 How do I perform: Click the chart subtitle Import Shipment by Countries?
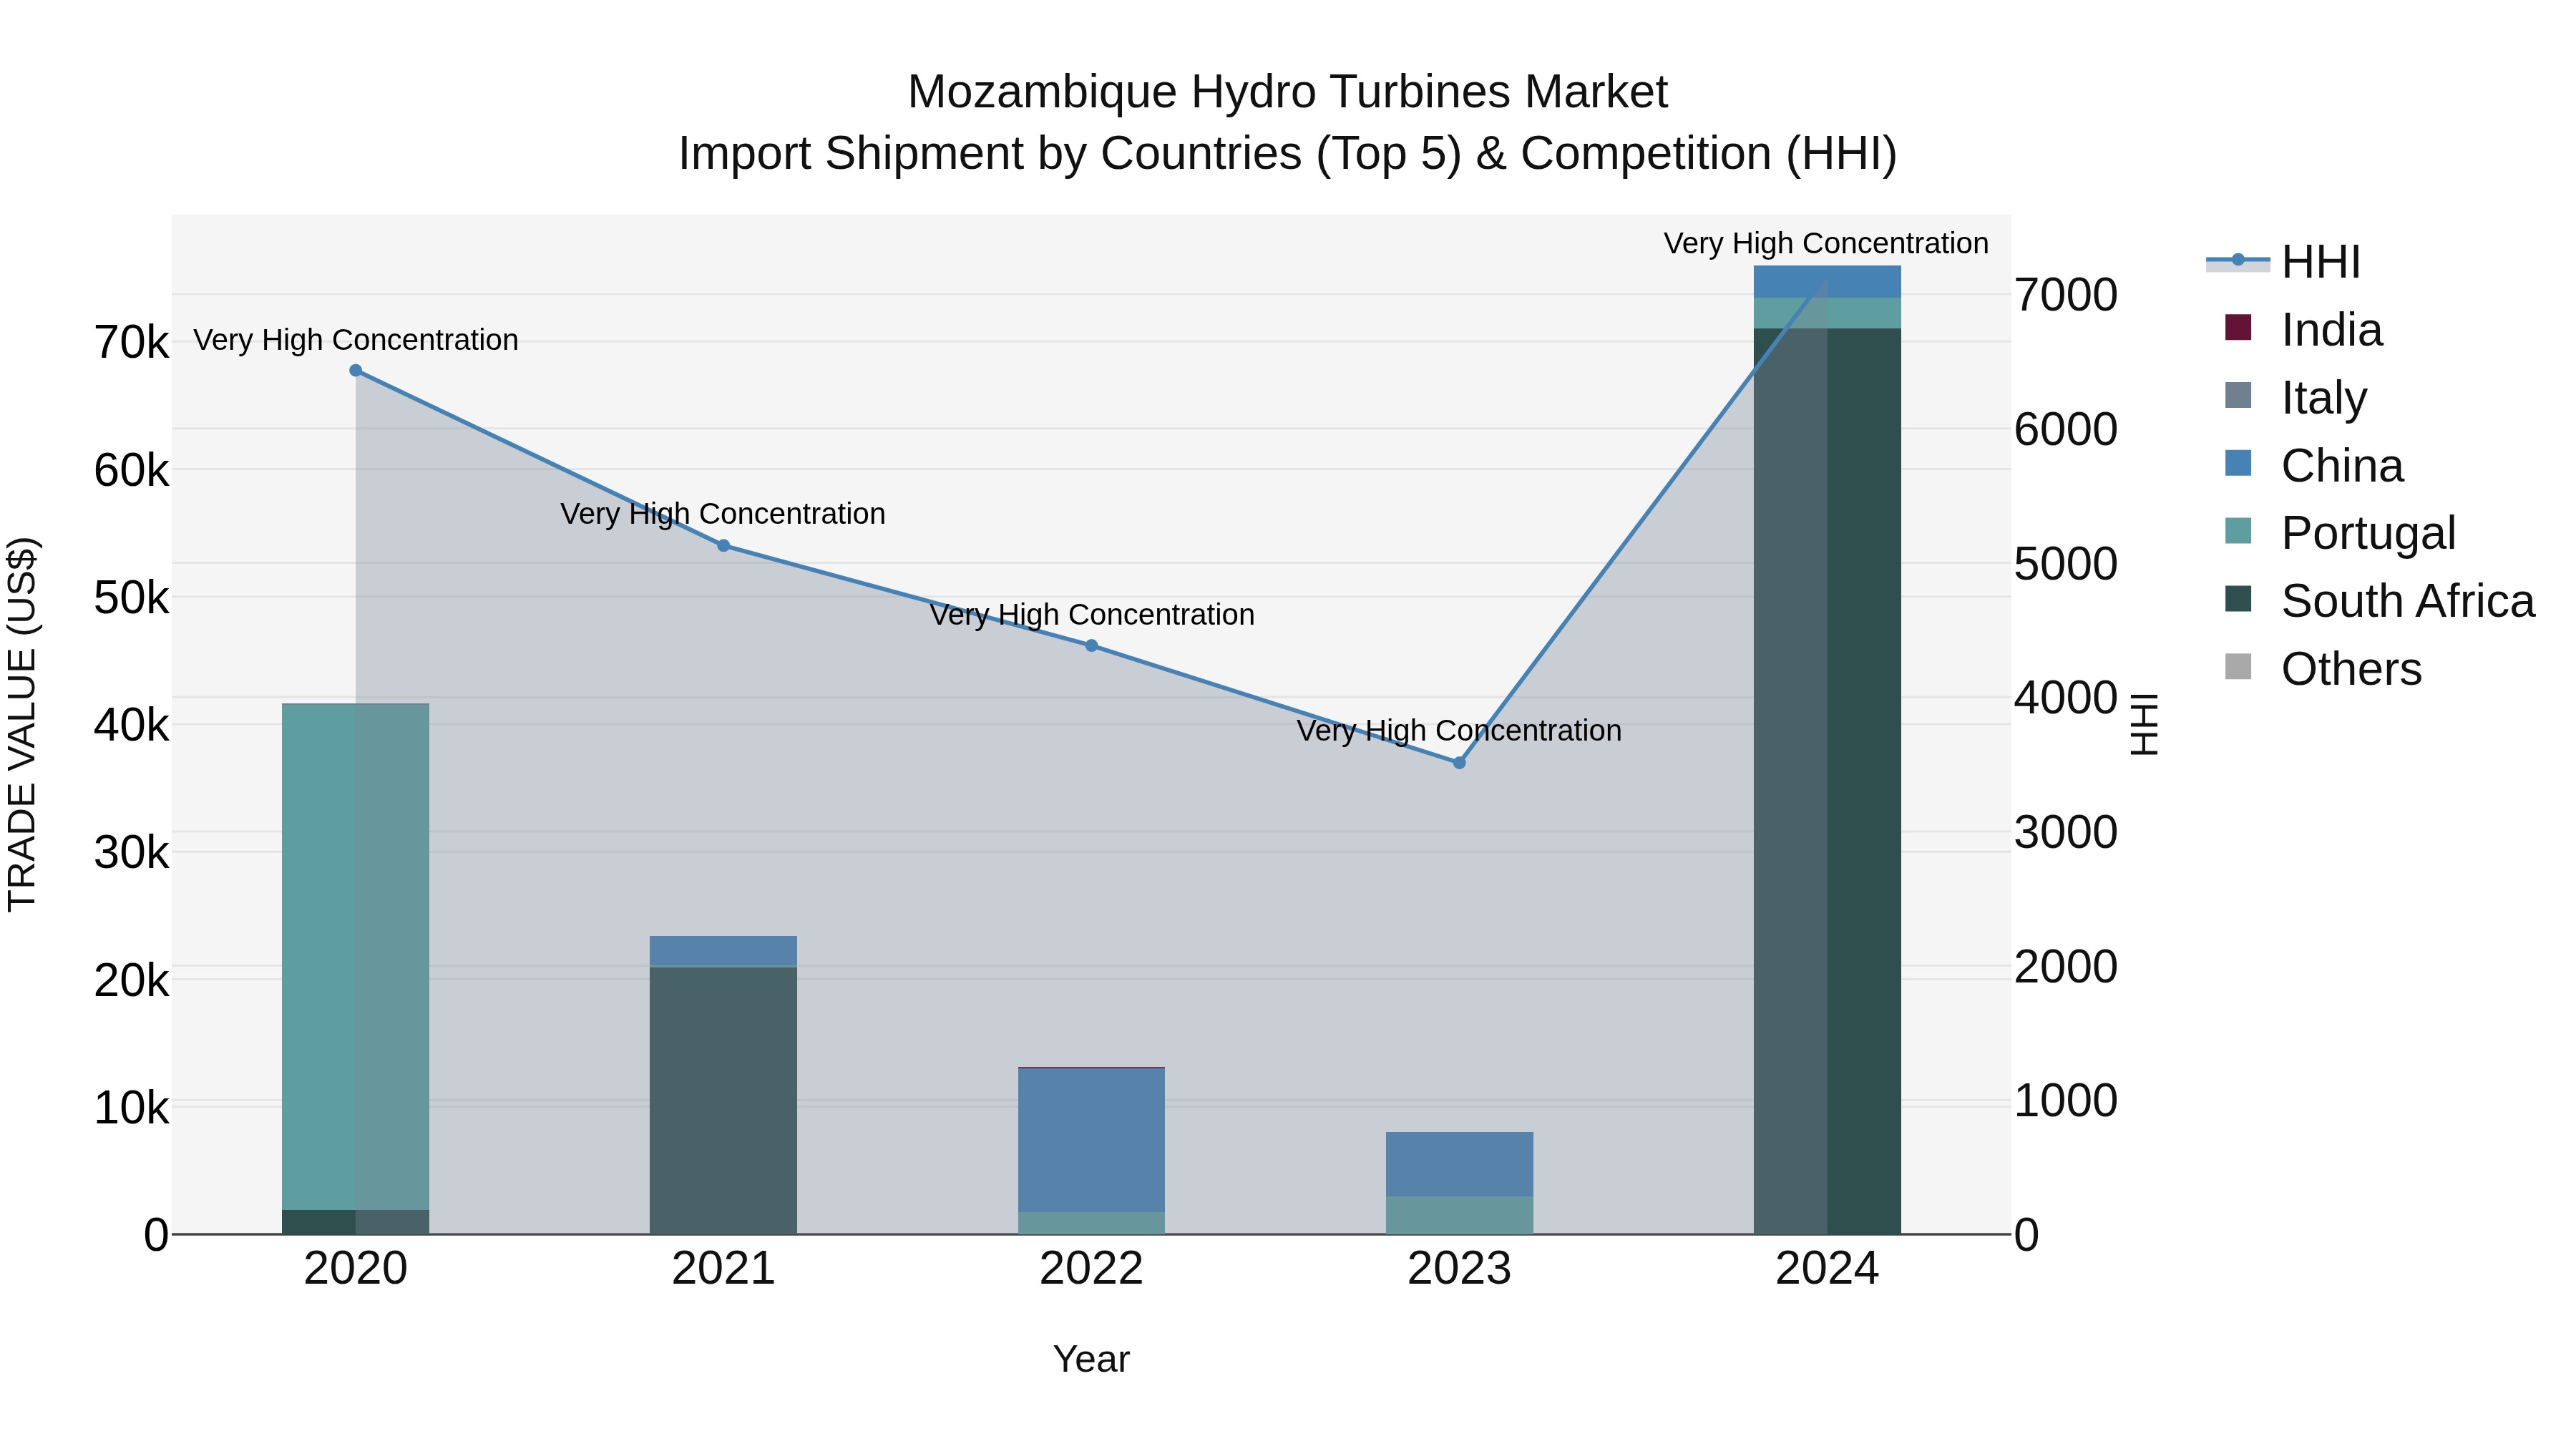click(x=1288, y=154)
